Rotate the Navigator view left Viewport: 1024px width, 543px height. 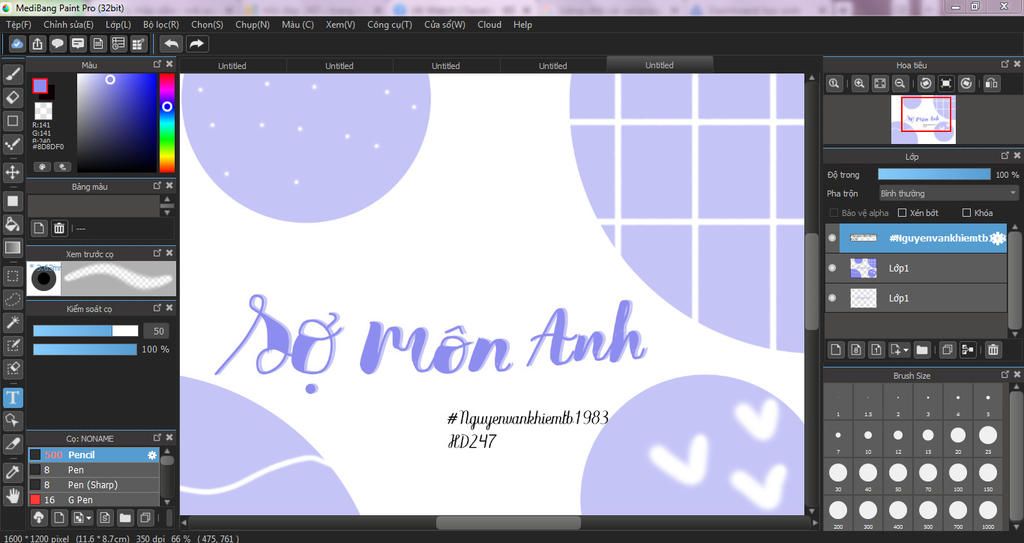pyautogui.click(x=926, y=83)
